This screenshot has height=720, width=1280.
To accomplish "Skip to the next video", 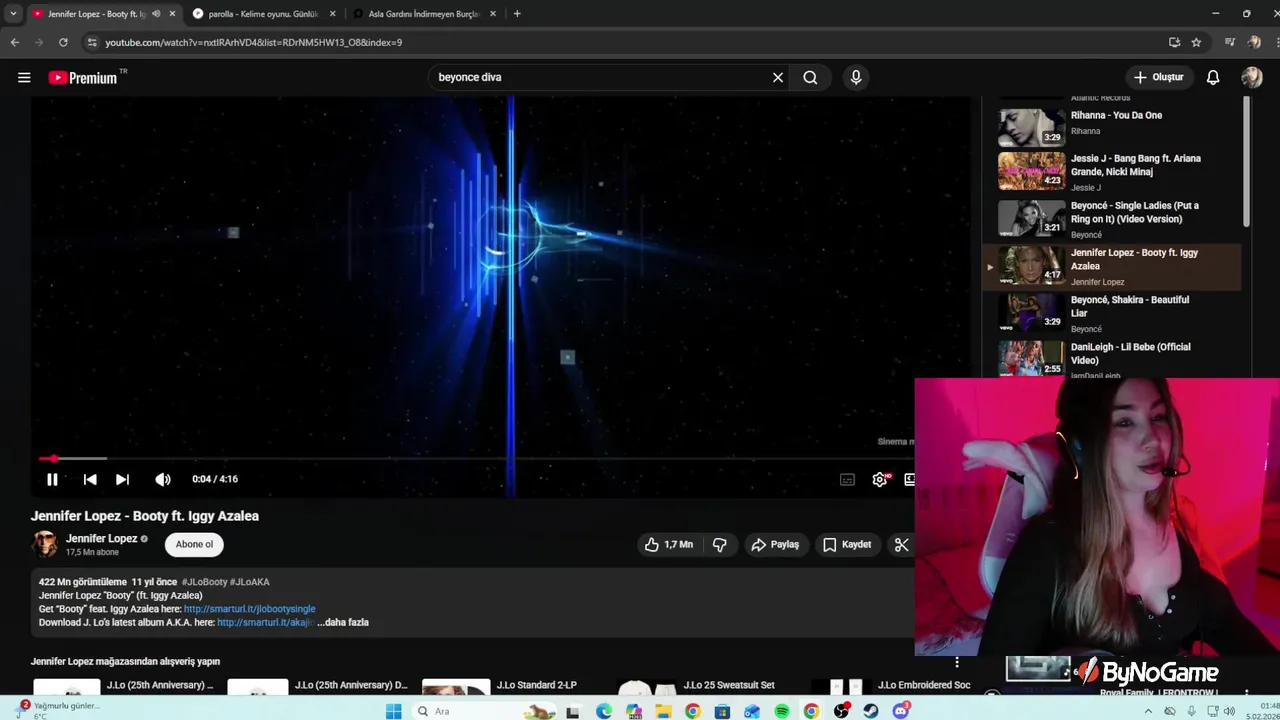I will coord(122,479).
